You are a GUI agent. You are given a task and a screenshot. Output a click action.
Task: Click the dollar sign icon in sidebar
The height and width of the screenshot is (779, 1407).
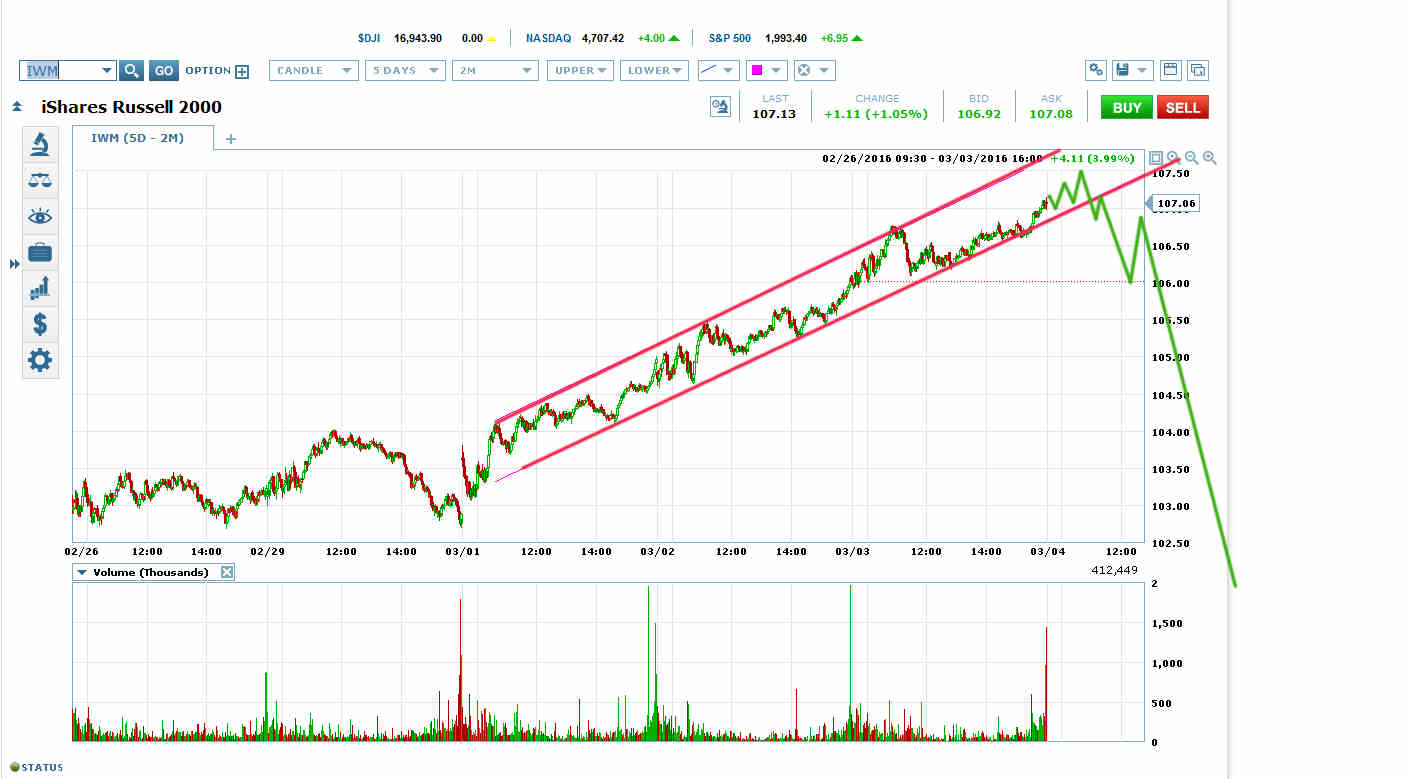40,325
